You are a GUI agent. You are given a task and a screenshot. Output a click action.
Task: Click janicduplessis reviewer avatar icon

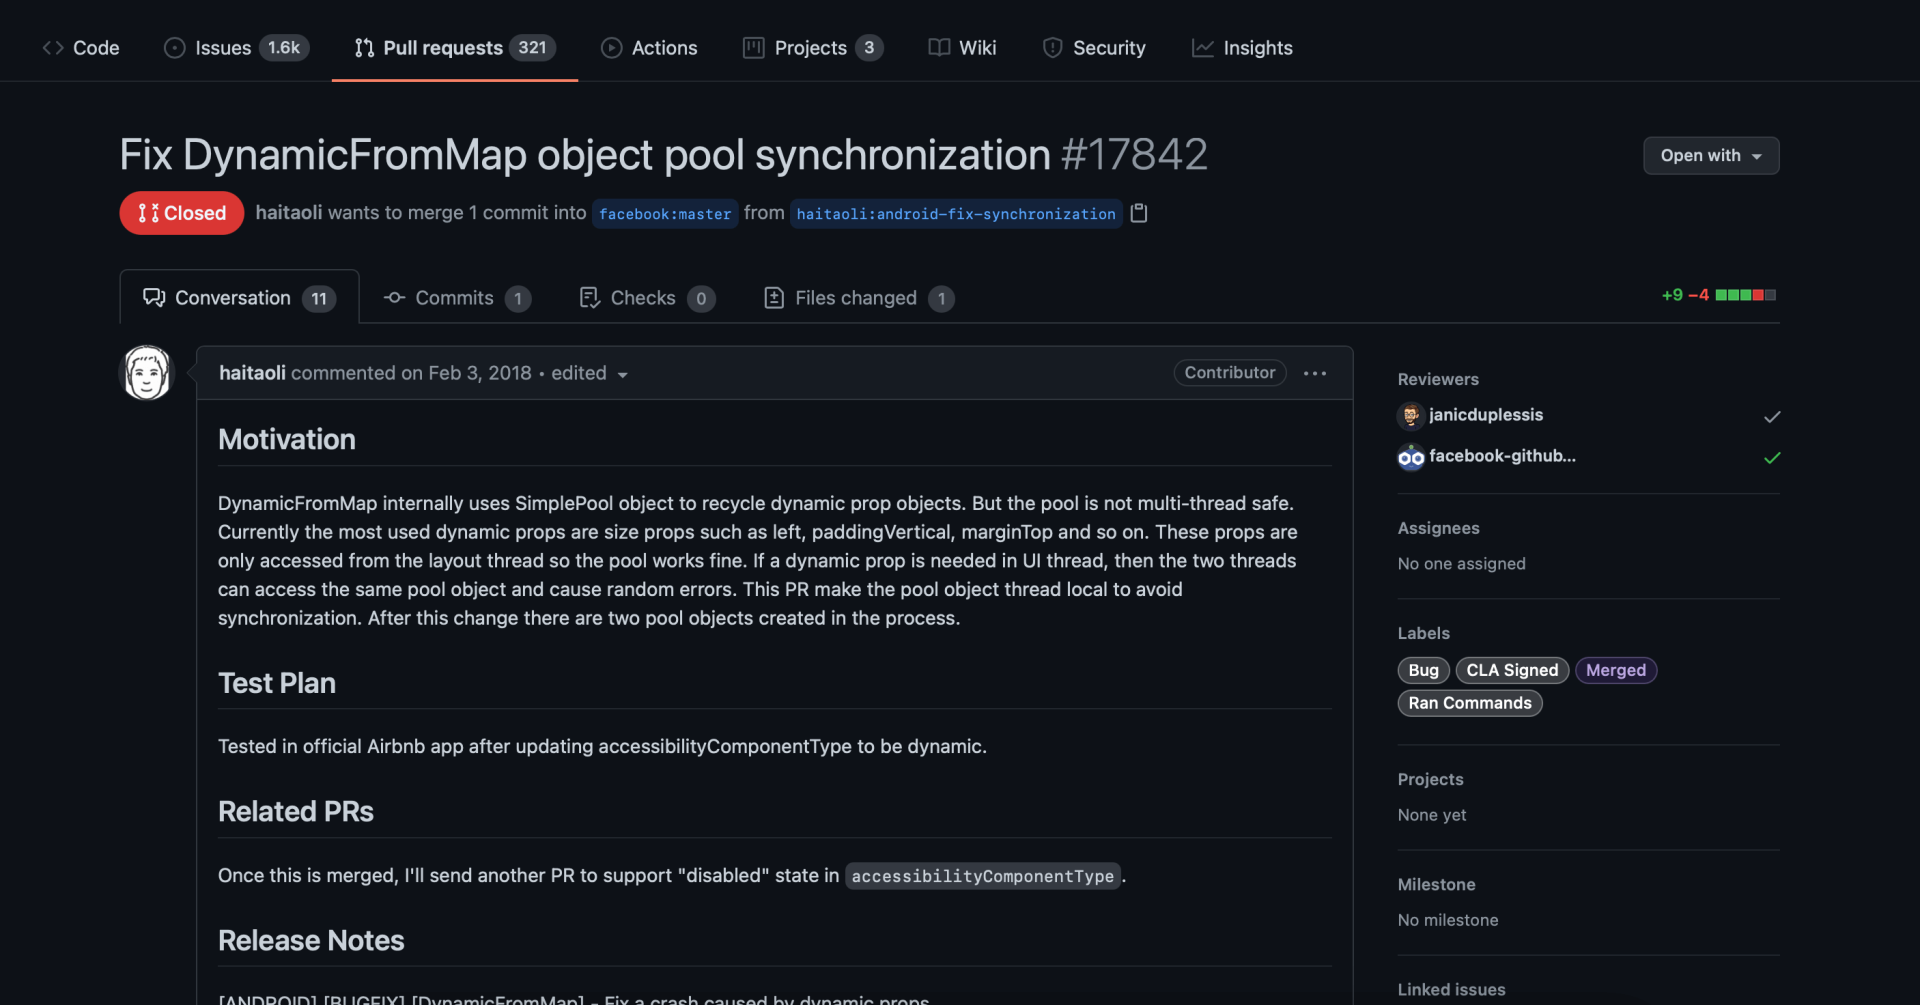click(1410, 415)
